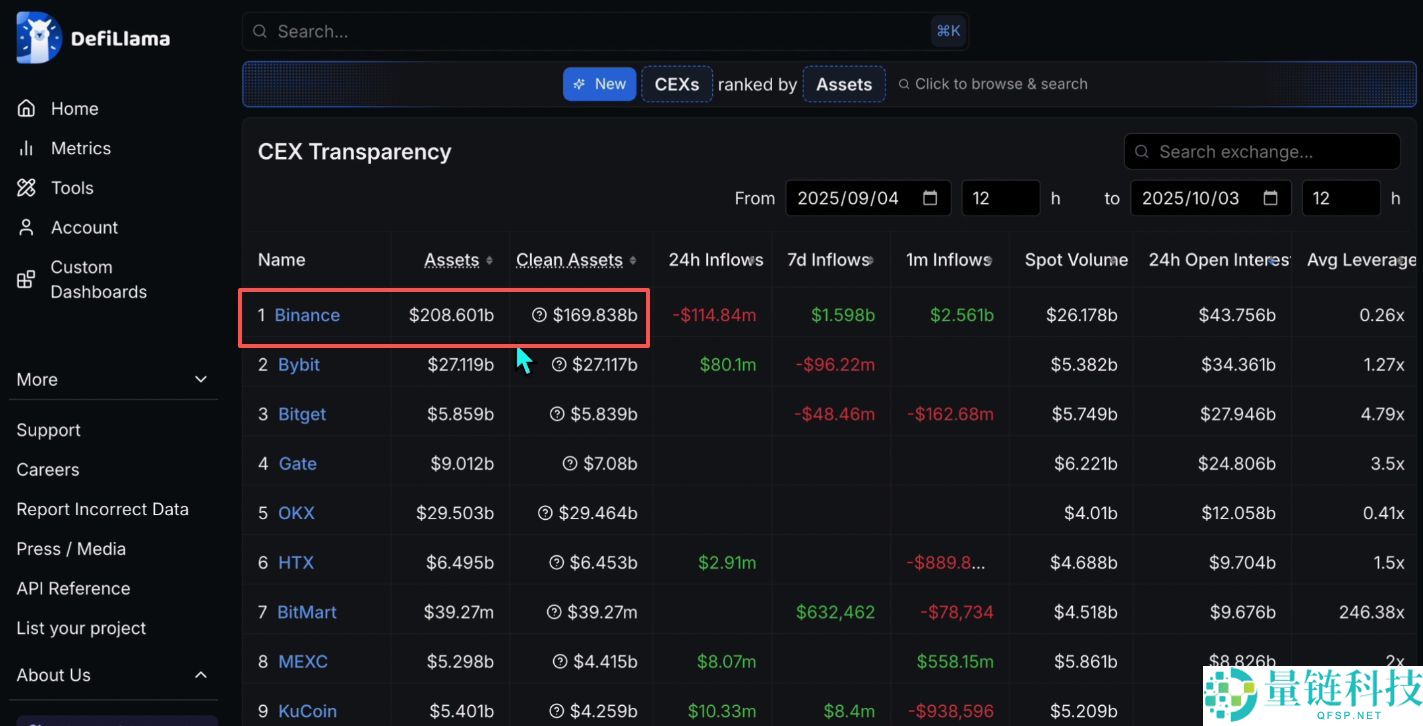1423x726 pixels.
Task: Click the DefiLlama logo icon
Action: pos(39,38)
